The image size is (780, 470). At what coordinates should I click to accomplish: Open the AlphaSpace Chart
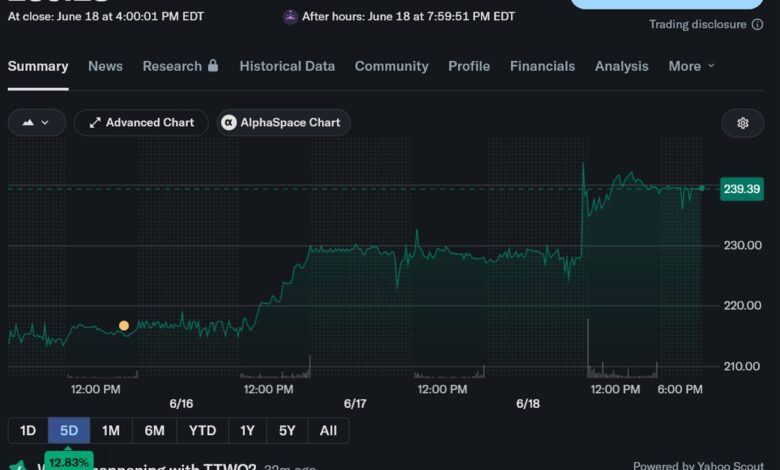click(x=284, y=122)
